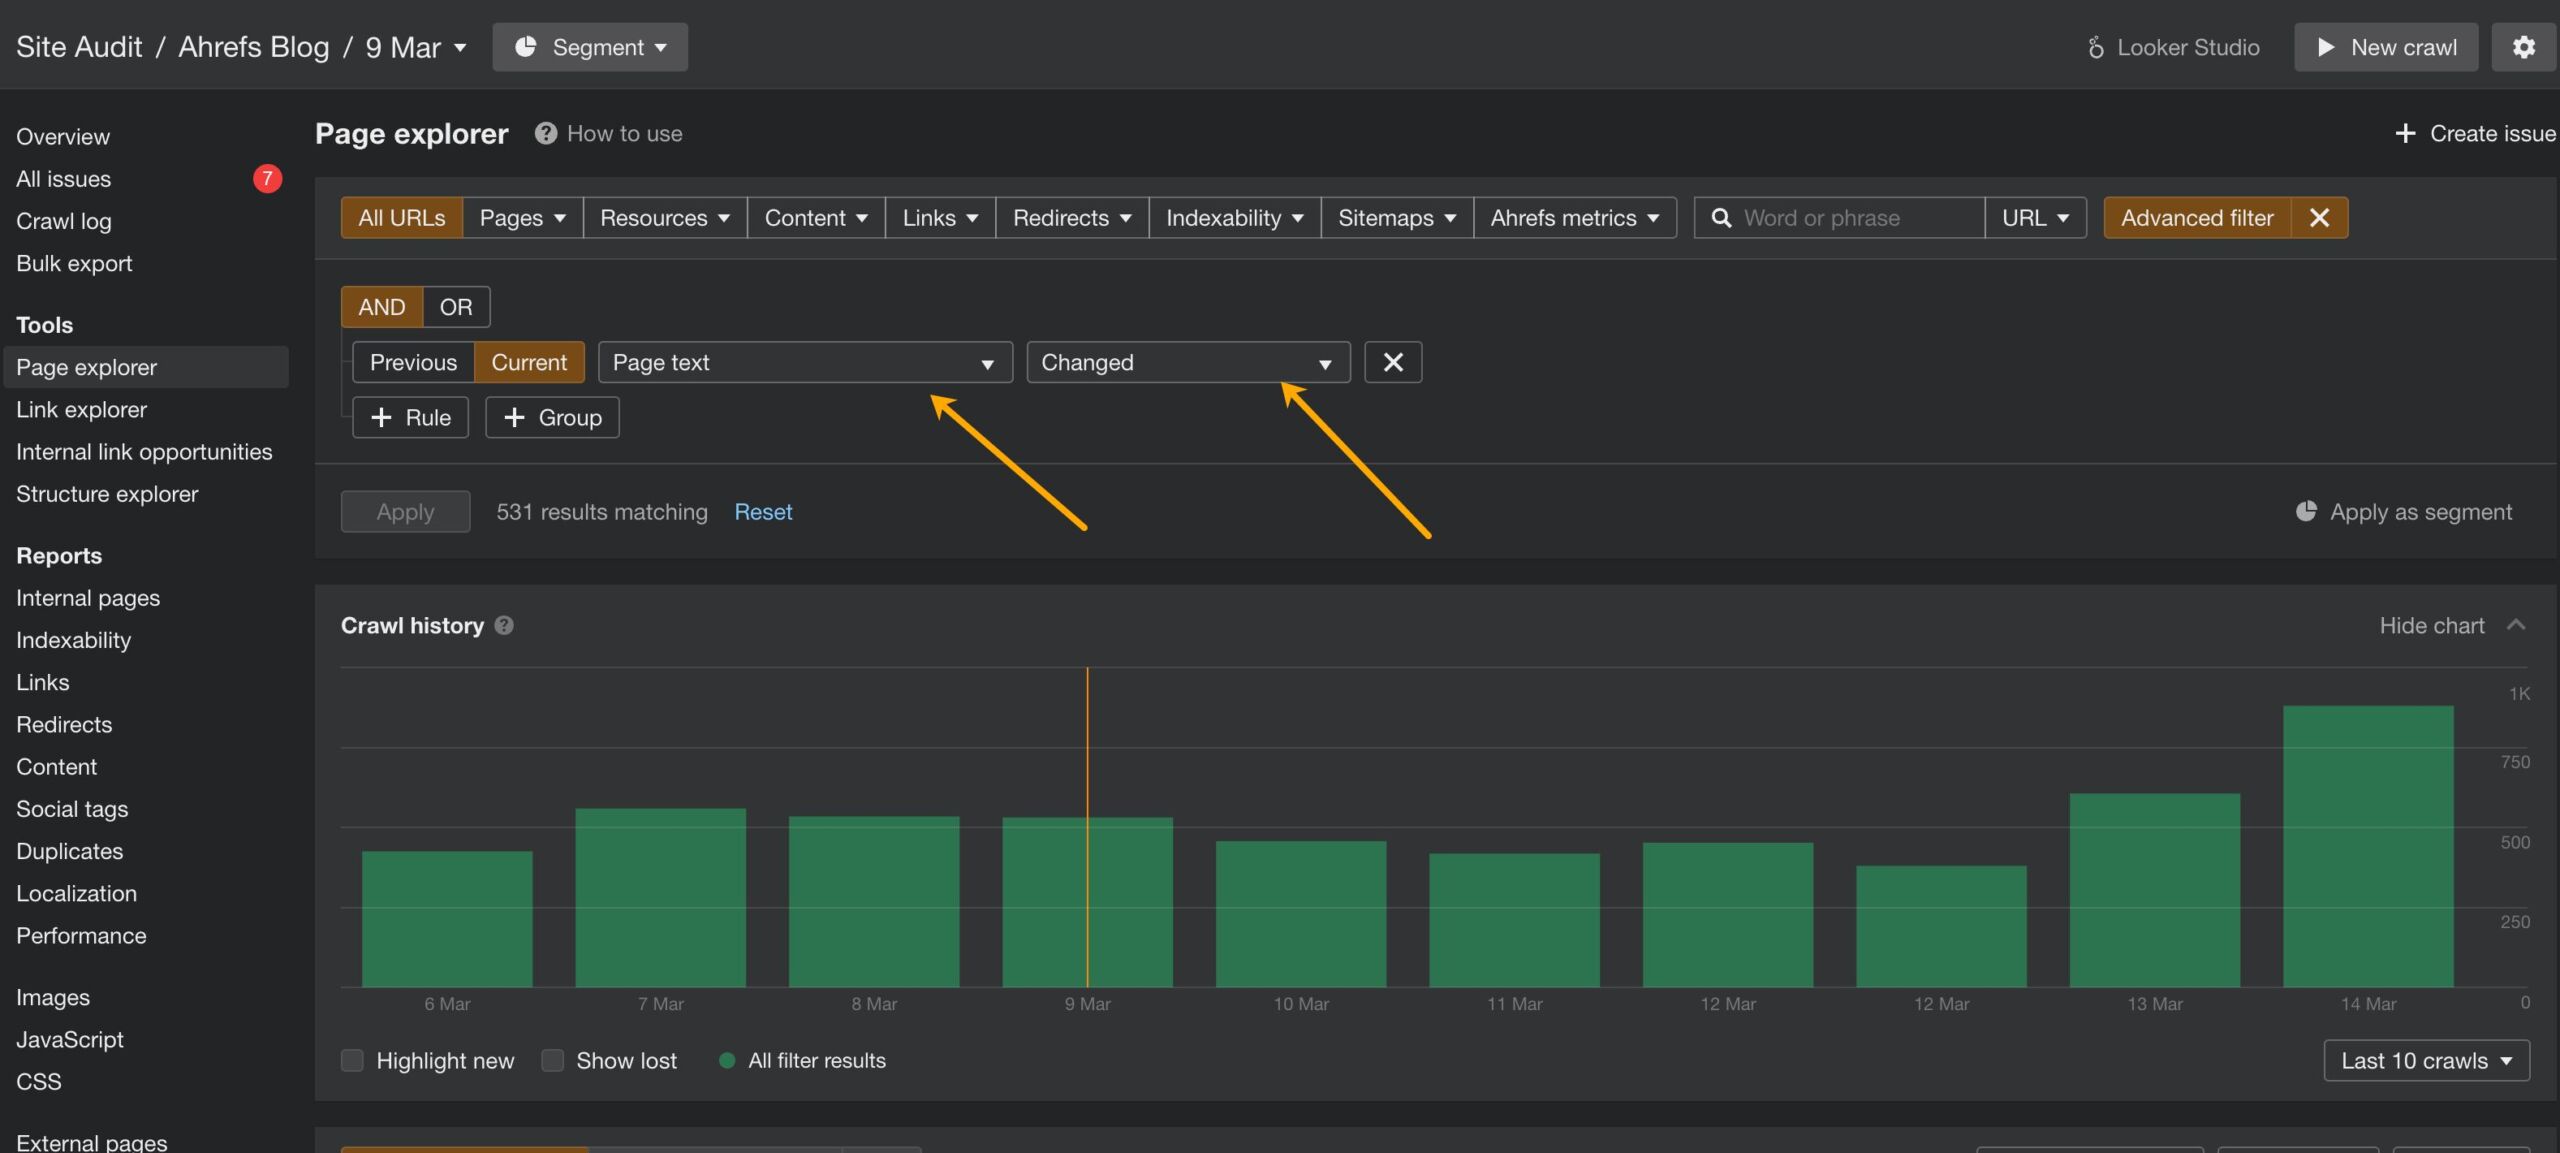Click the Looker Studio icon

coord(2096,47)
